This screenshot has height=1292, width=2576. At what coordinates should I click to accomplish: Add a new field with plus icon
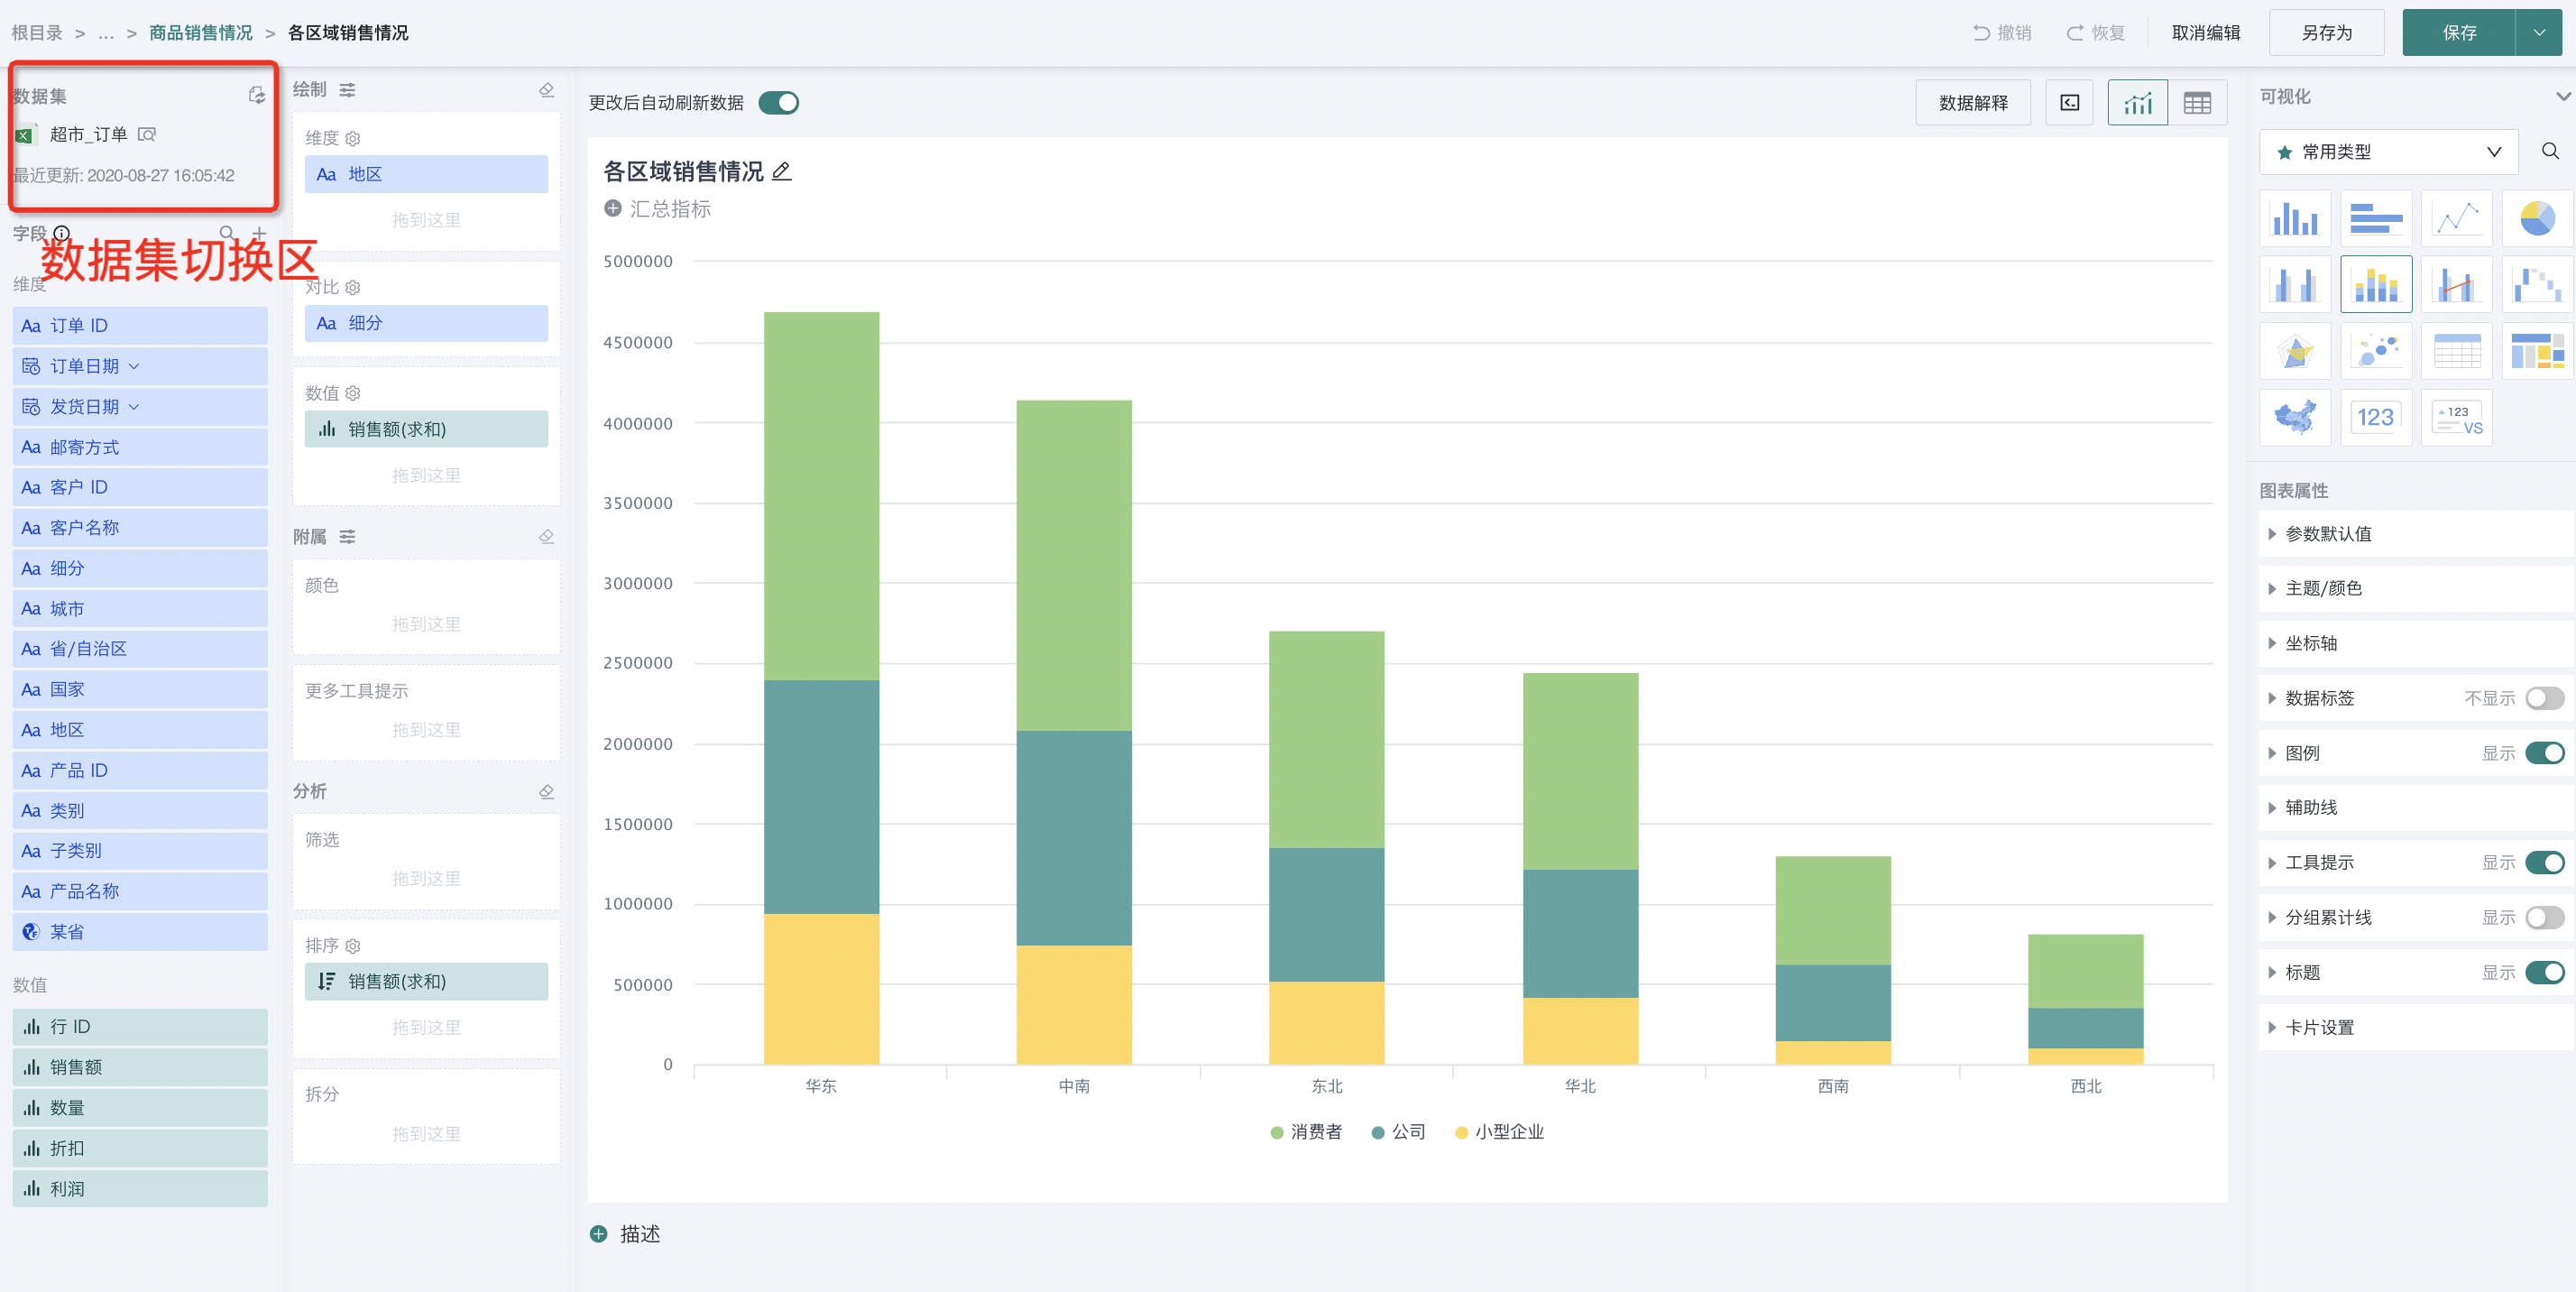click(259, 233)
